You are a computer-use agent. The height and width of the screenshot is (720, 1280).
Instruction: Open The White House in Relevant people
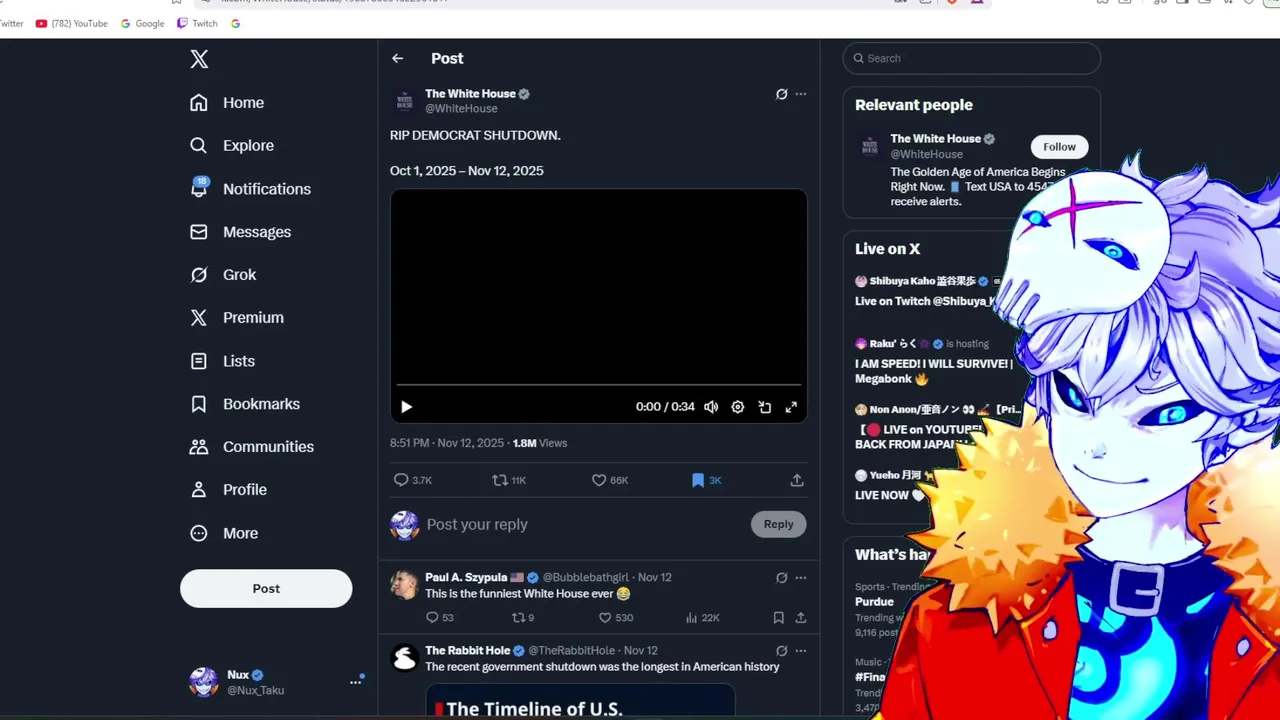coord(936,139)
